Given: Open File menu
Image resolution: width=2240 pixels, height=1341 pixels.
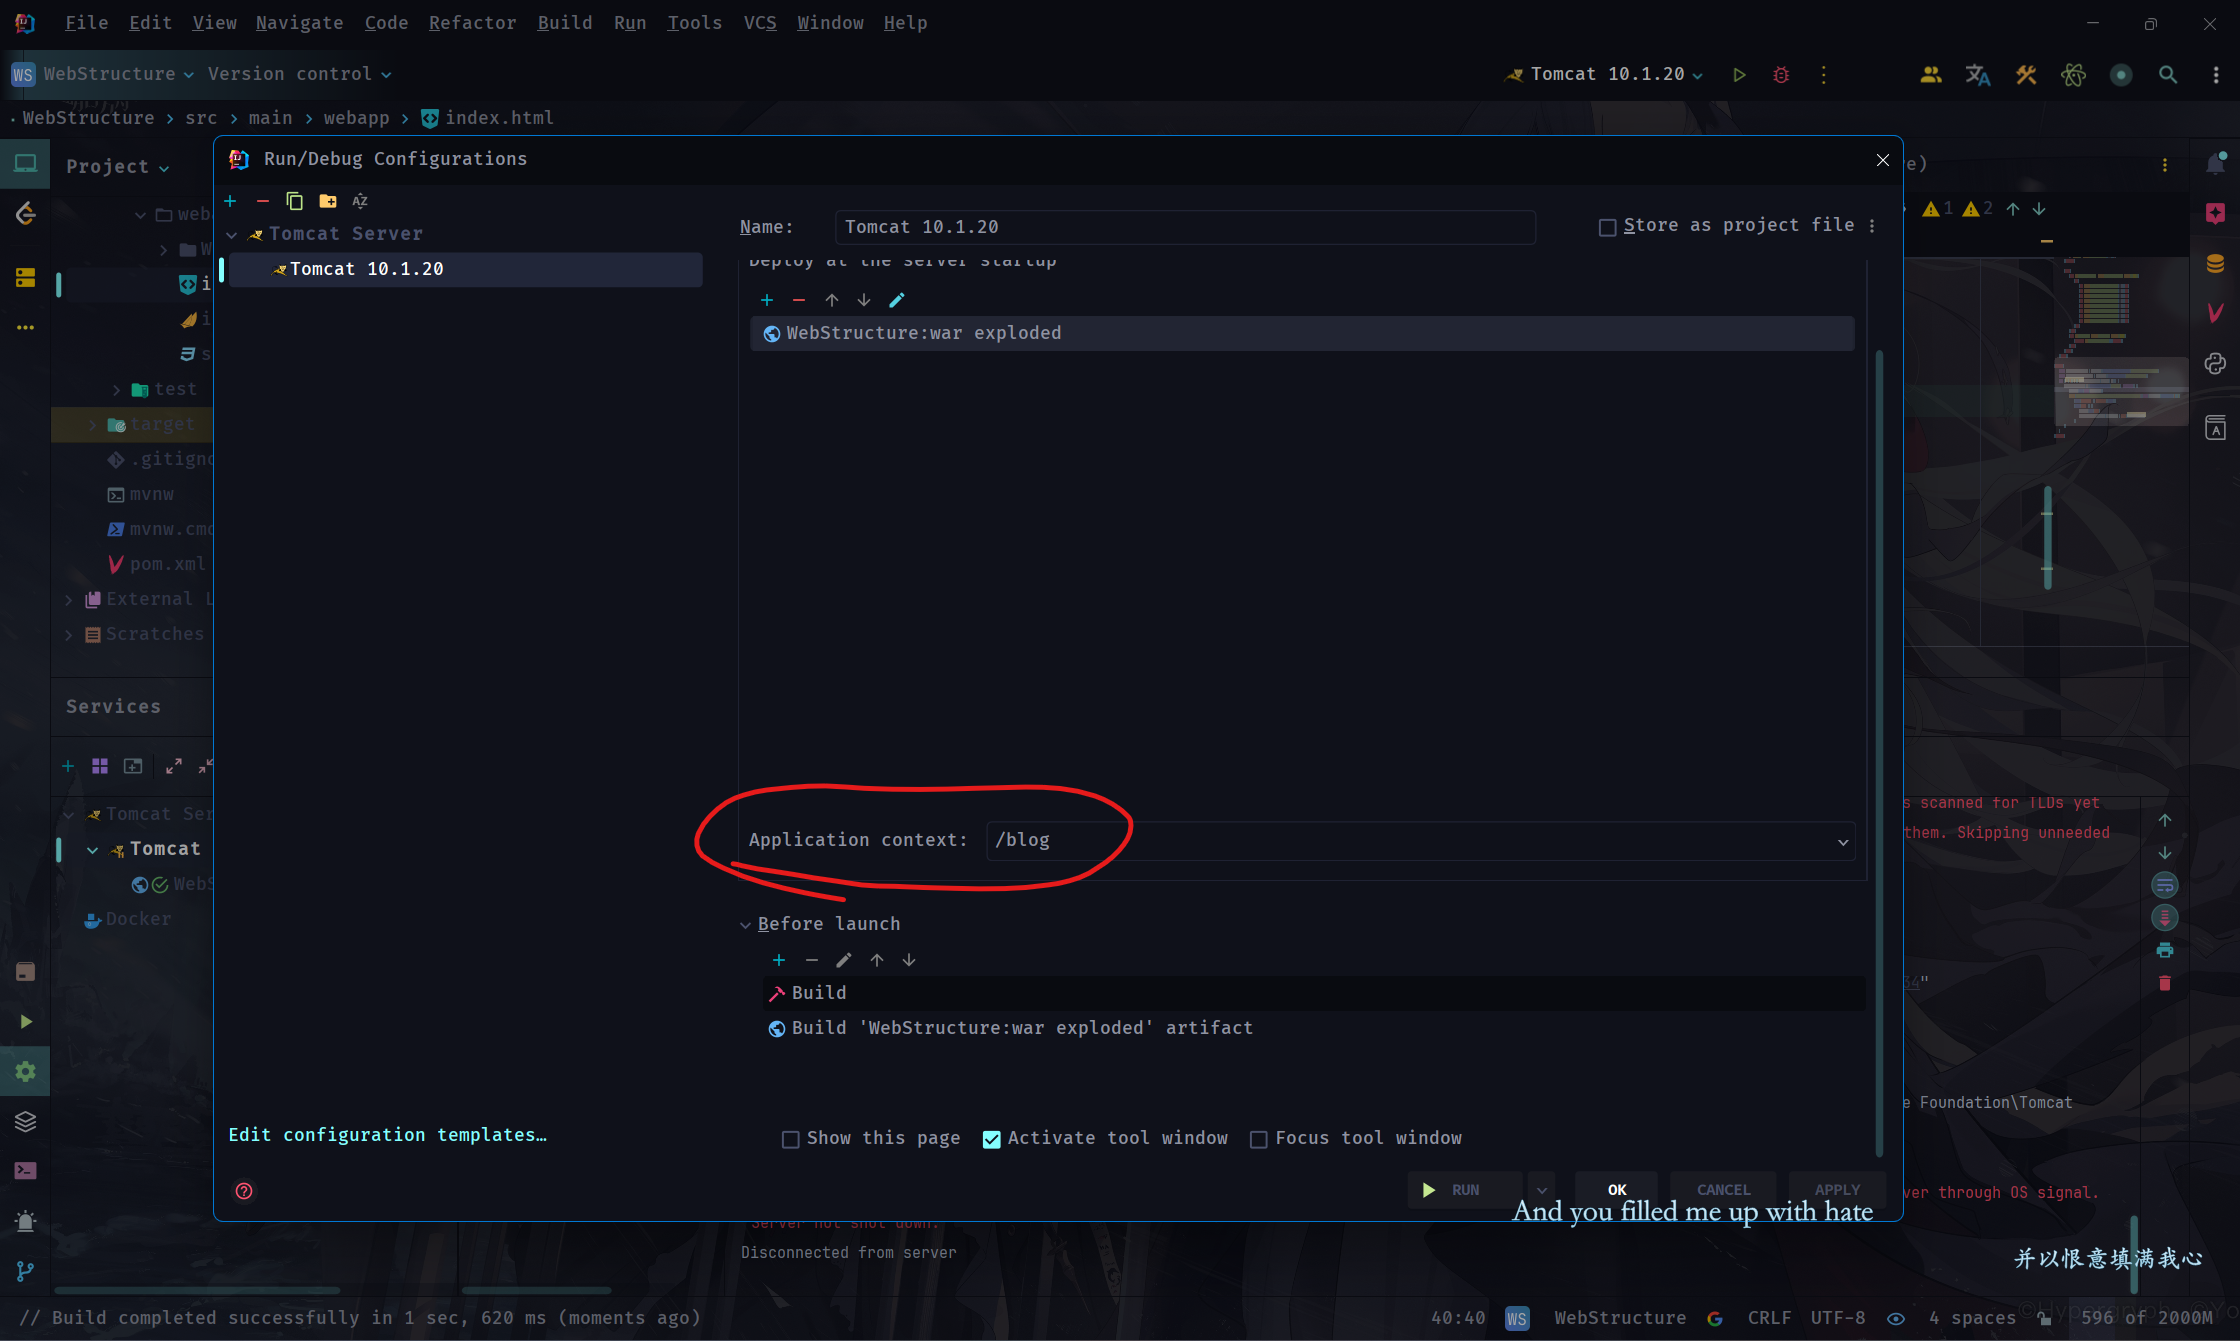Looking at the screenshot, I should 86,22.
